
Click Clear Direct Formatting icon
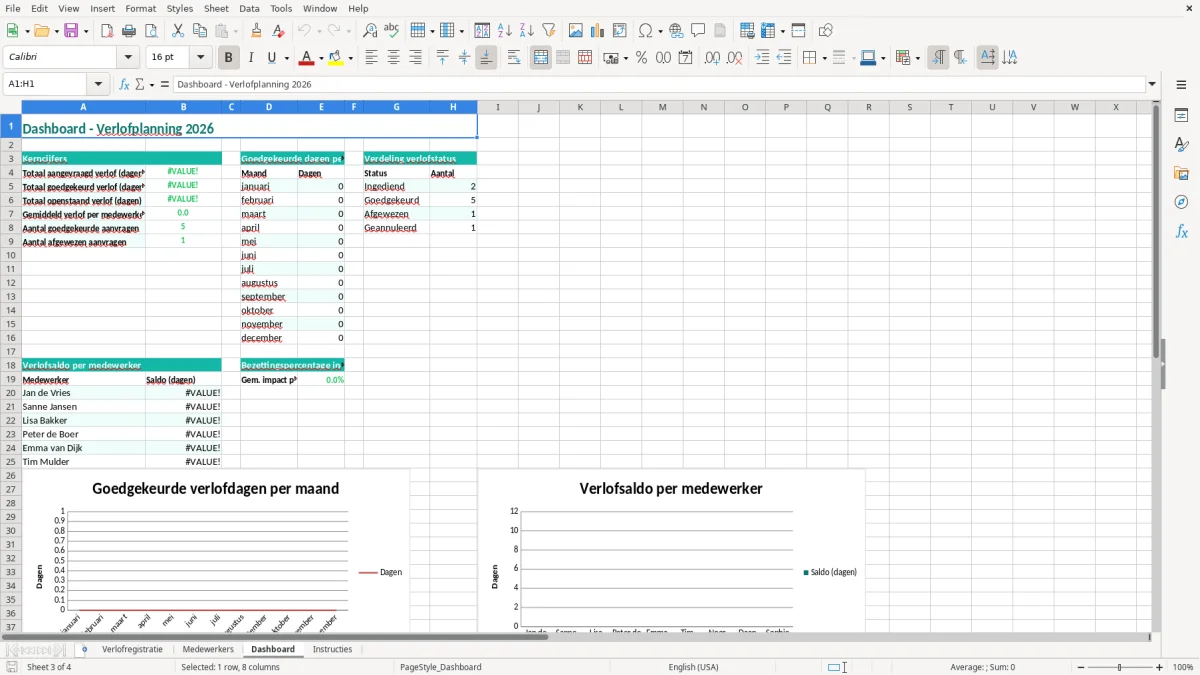point(278,31)
